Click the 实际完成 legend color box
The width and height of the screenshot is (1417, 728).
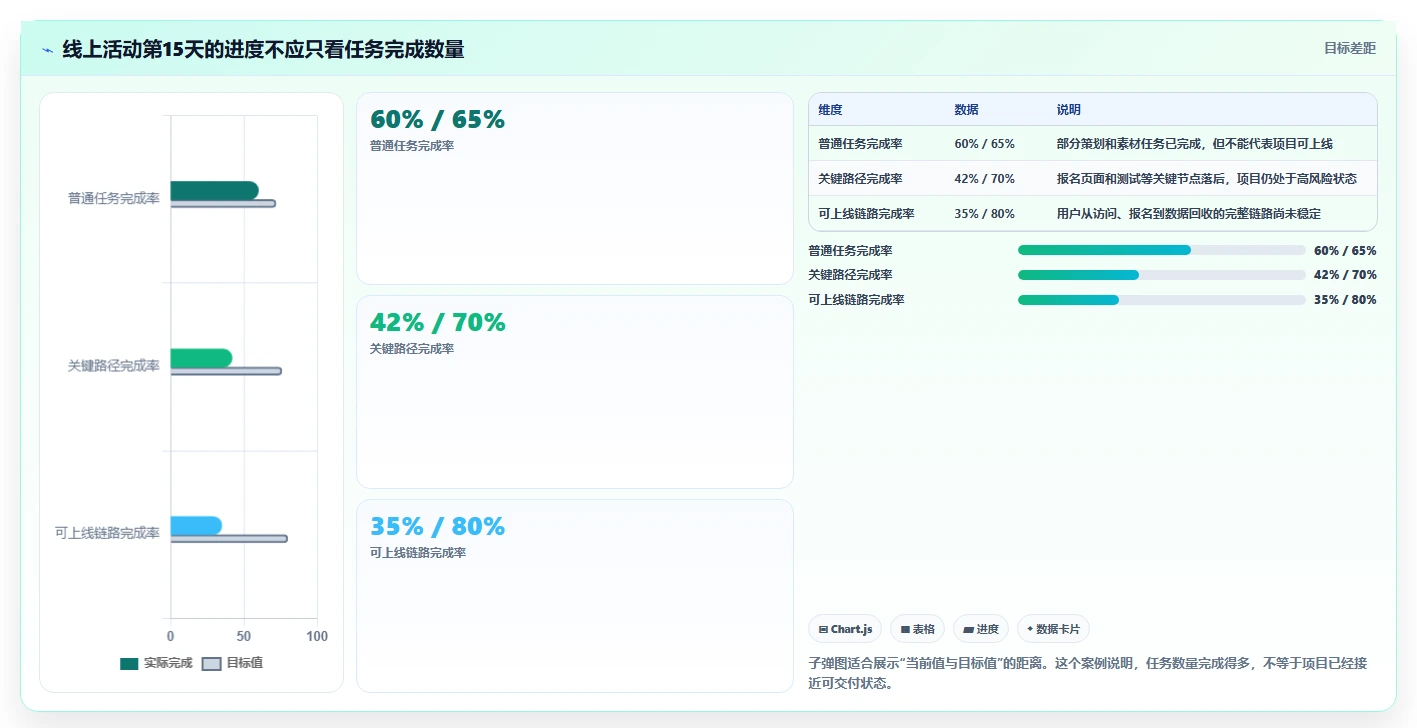(x=129, y=664)
